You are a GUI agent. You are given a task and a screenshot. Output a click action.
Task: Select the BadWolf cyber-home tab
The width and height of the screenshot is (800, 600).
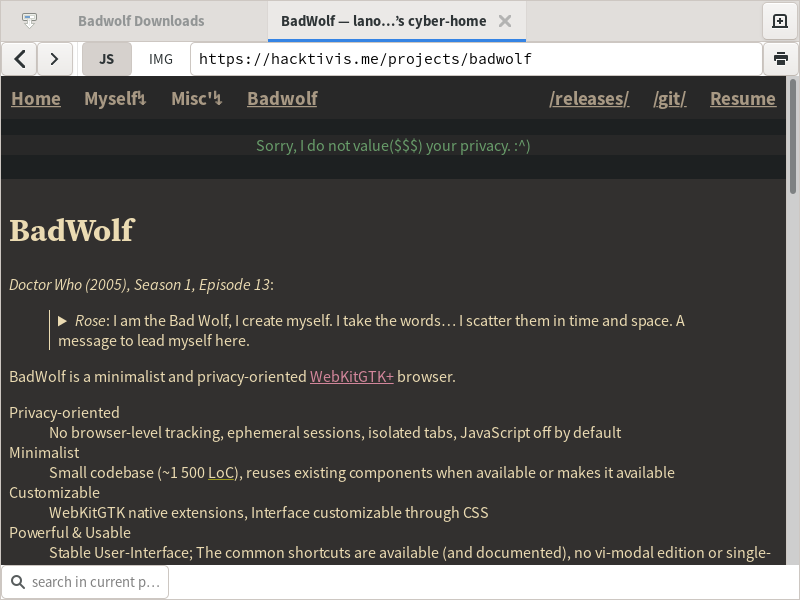tap(383, 21)
